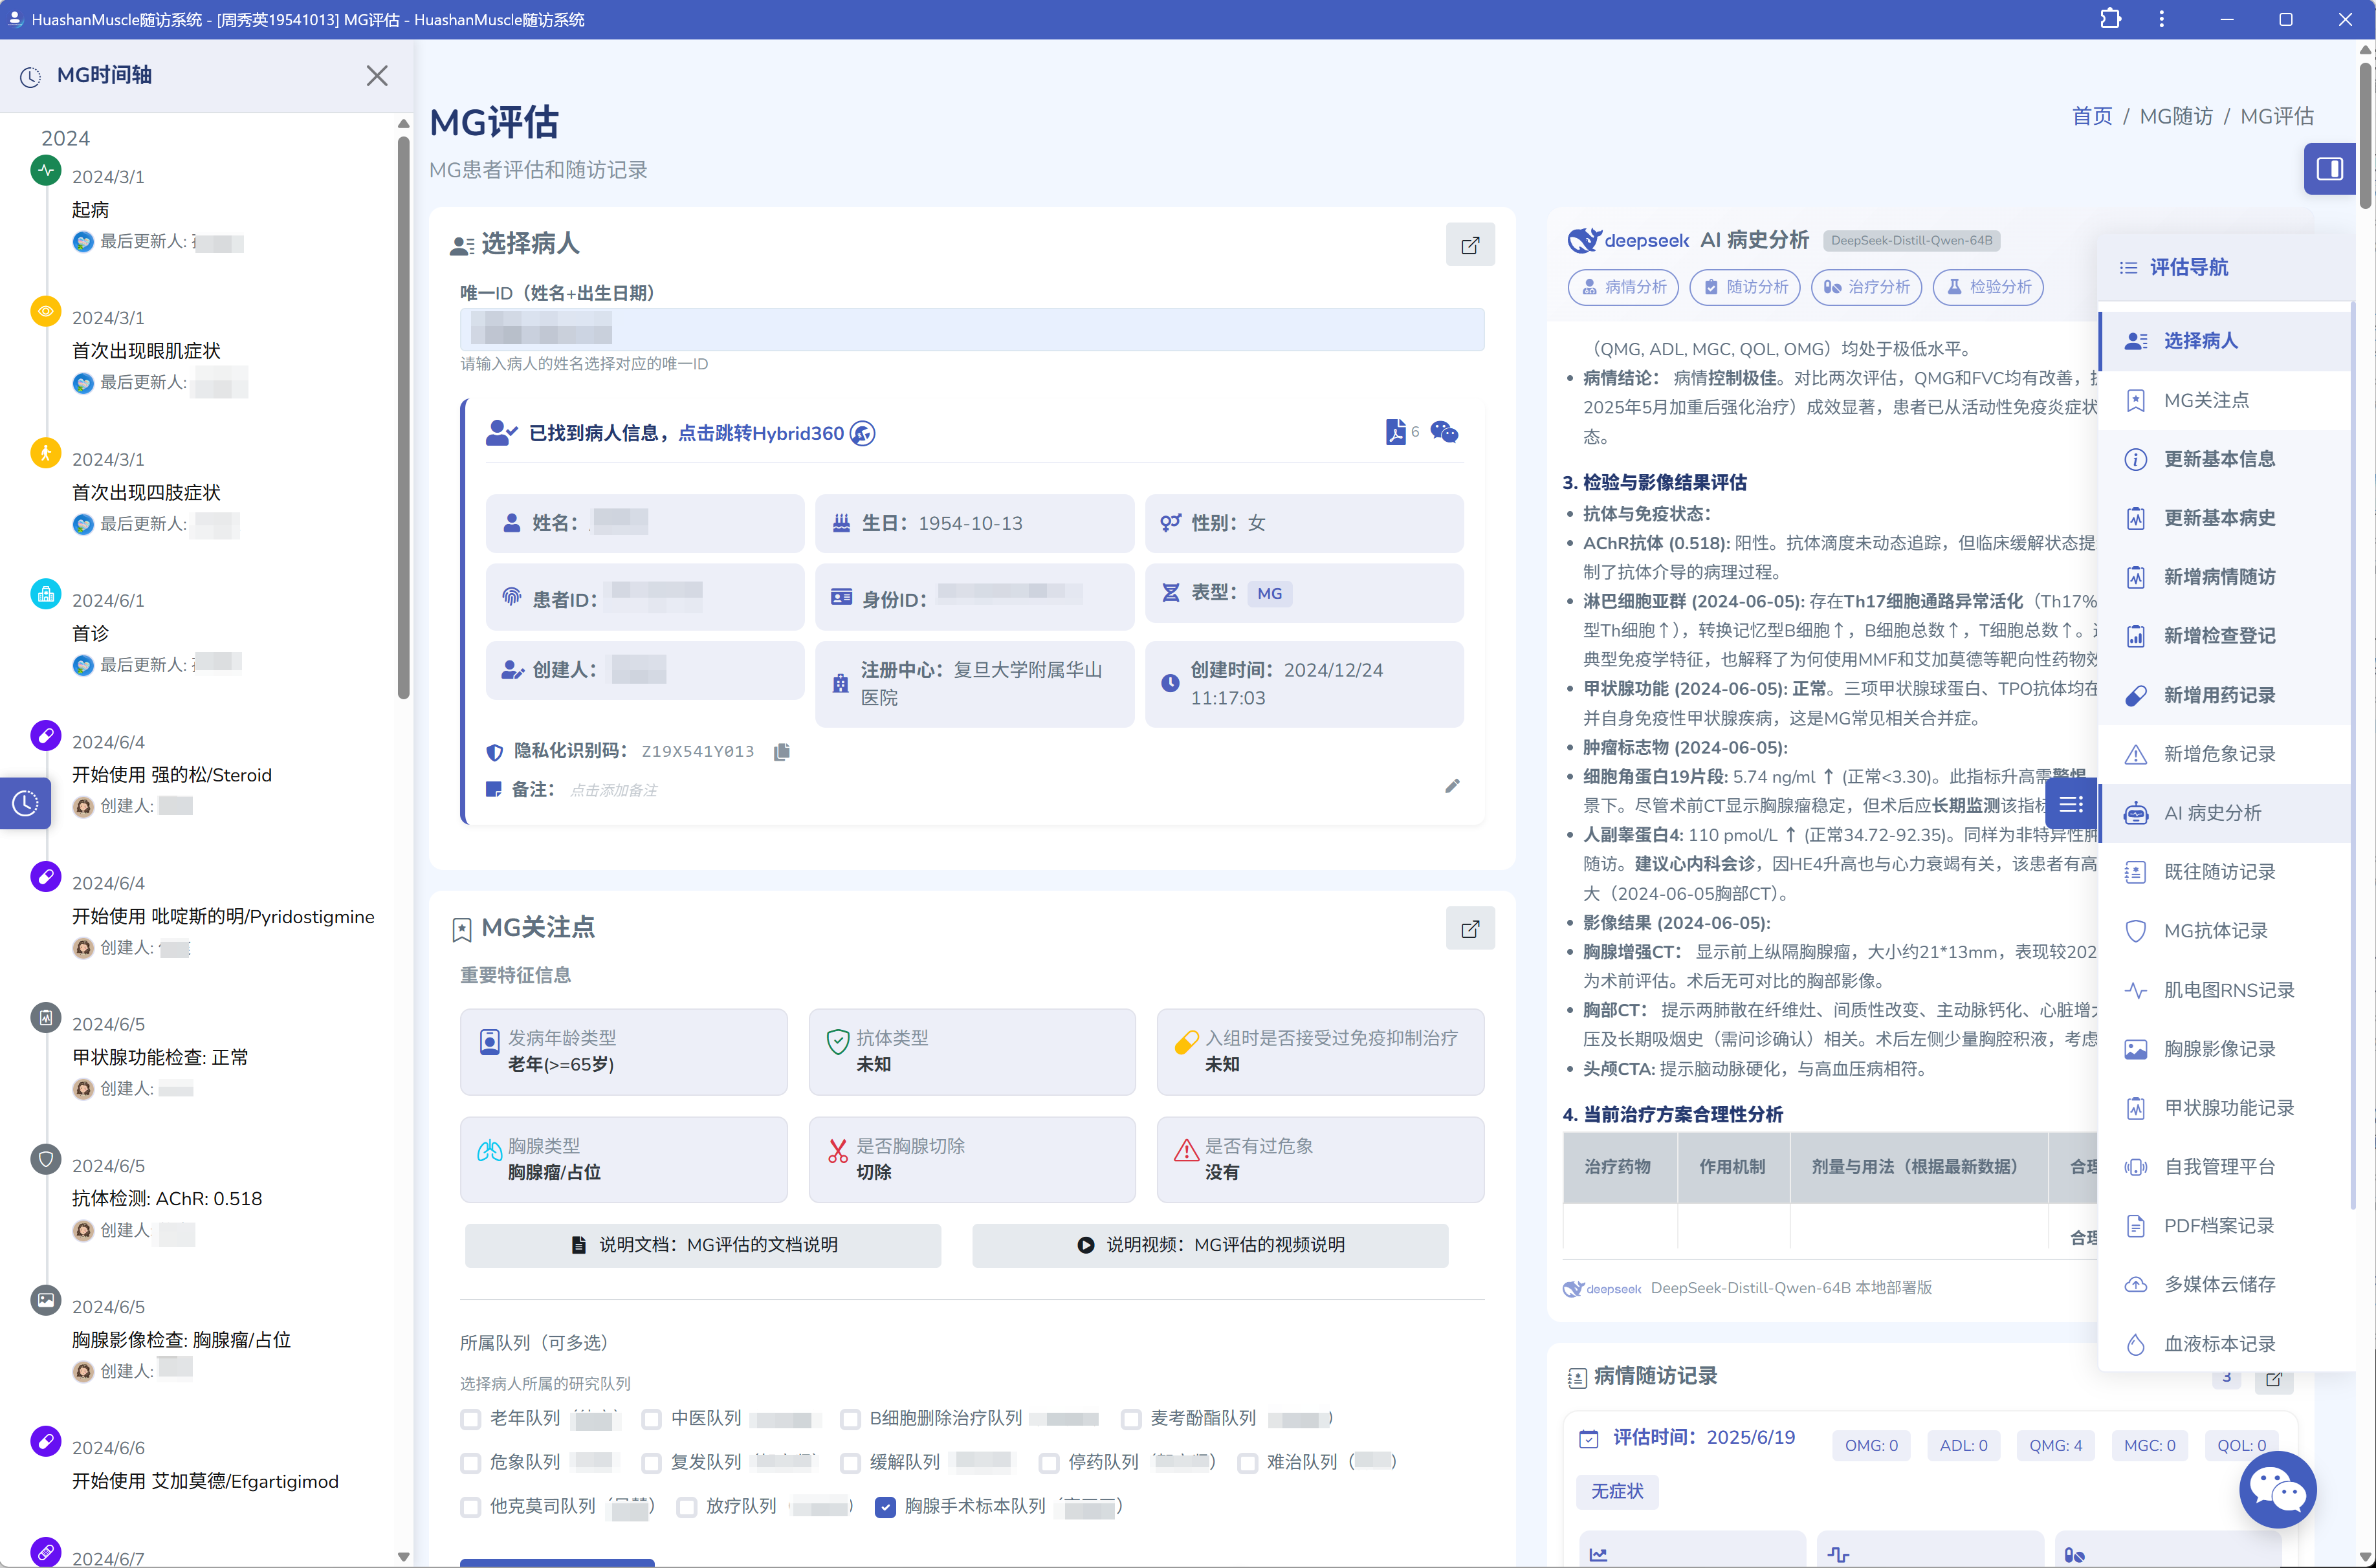This screenshot has width=2376, height=1568.
Task: Open 病情随访记录 in new window
Action: (2274, 1379)
